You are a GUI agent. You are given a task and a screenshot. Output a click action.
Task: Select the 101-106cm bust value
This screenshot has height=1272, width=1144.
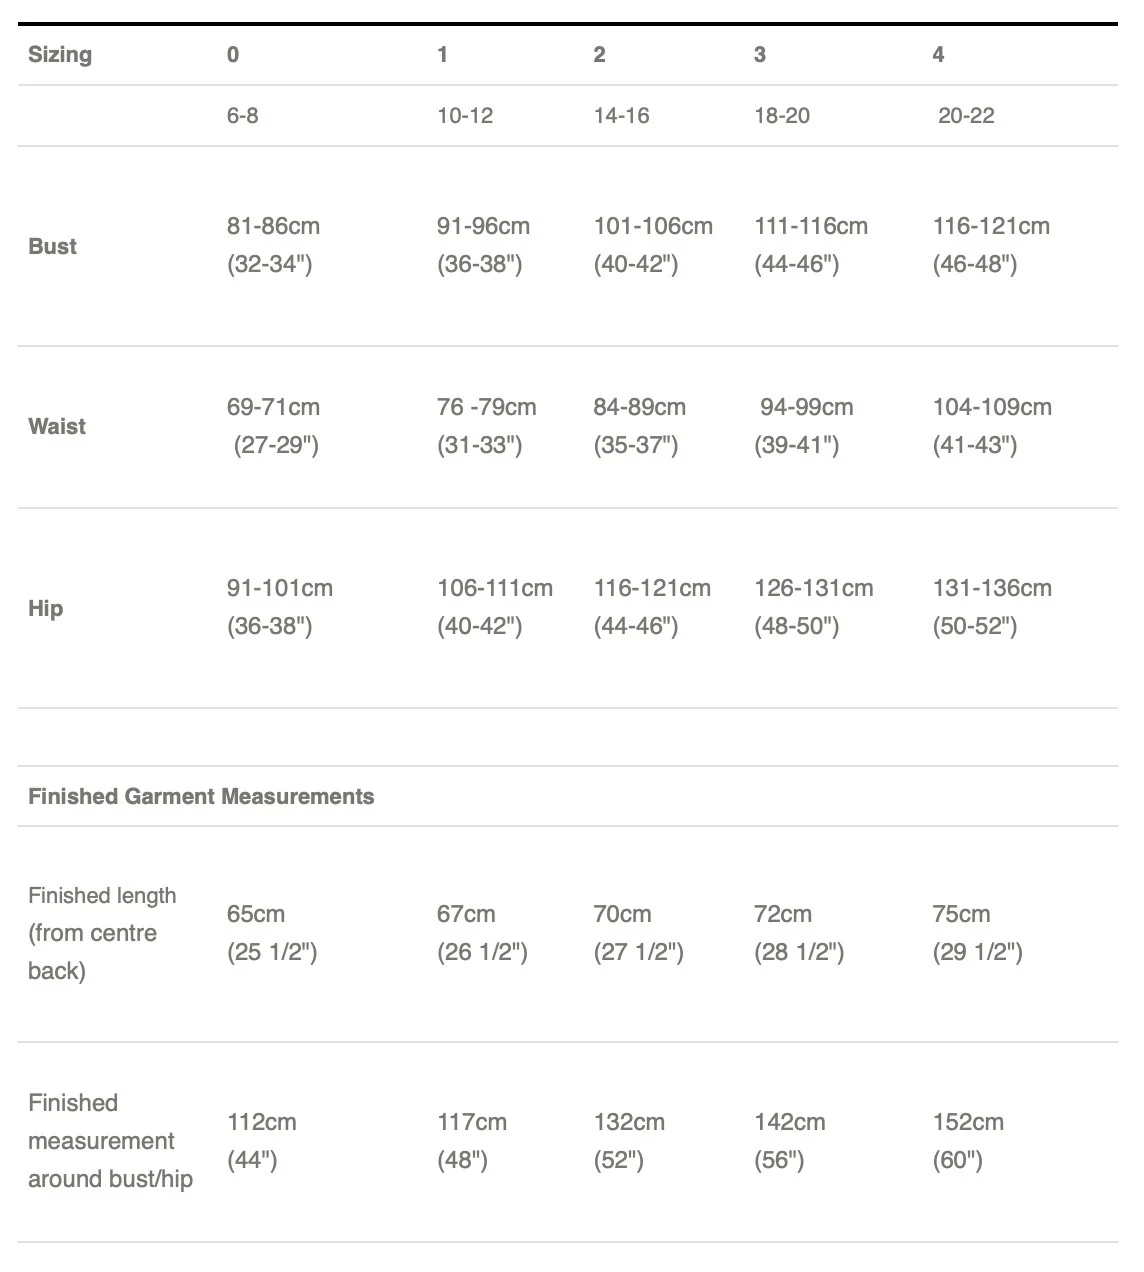point(653,227)
